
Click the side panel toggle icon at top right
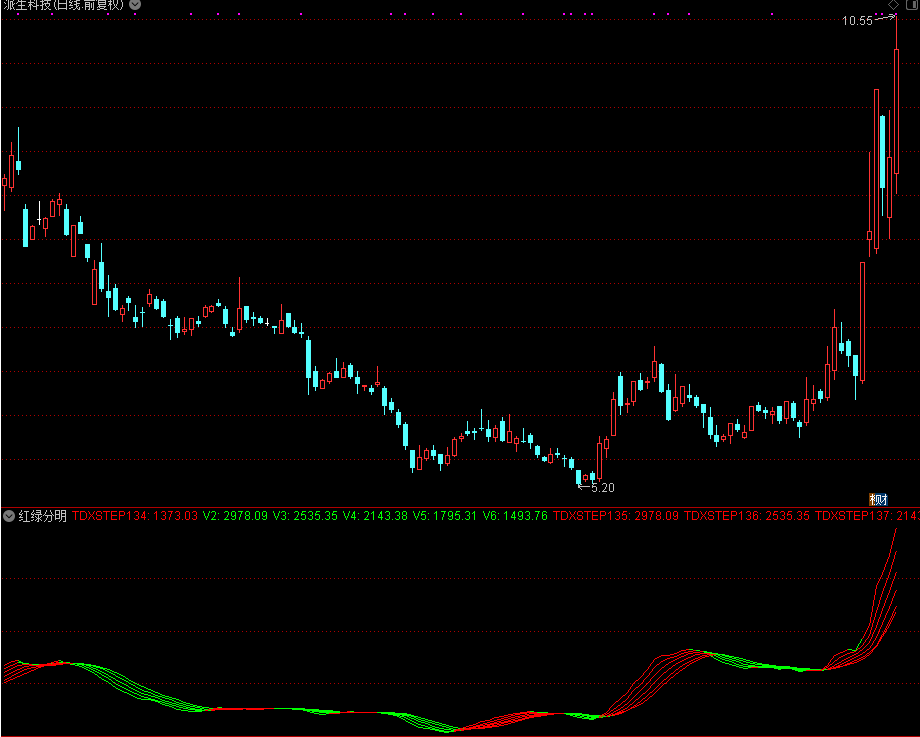914,5
